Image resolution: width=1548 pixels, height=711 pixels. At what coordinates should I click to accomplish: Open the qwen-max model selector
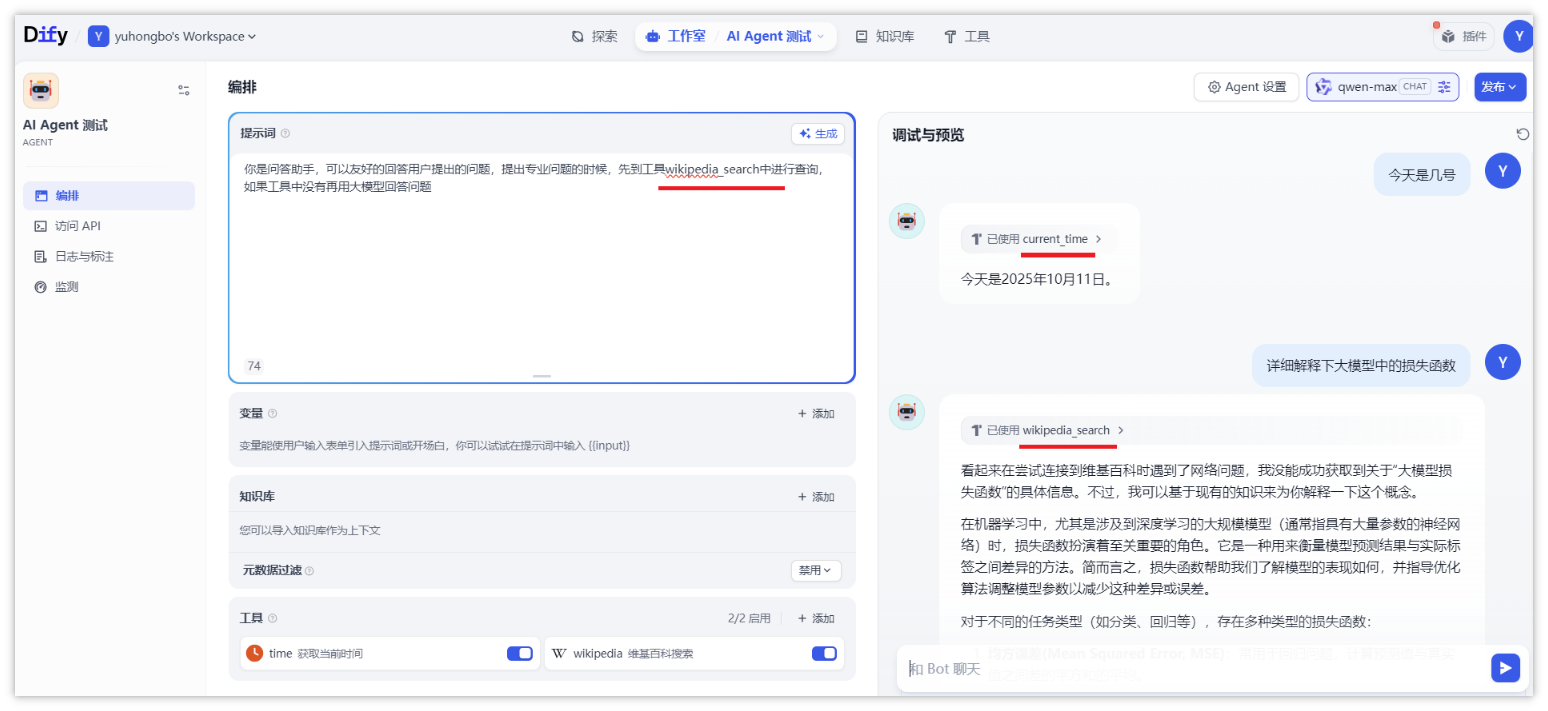pyautogui.click(x=1382, y=87)
